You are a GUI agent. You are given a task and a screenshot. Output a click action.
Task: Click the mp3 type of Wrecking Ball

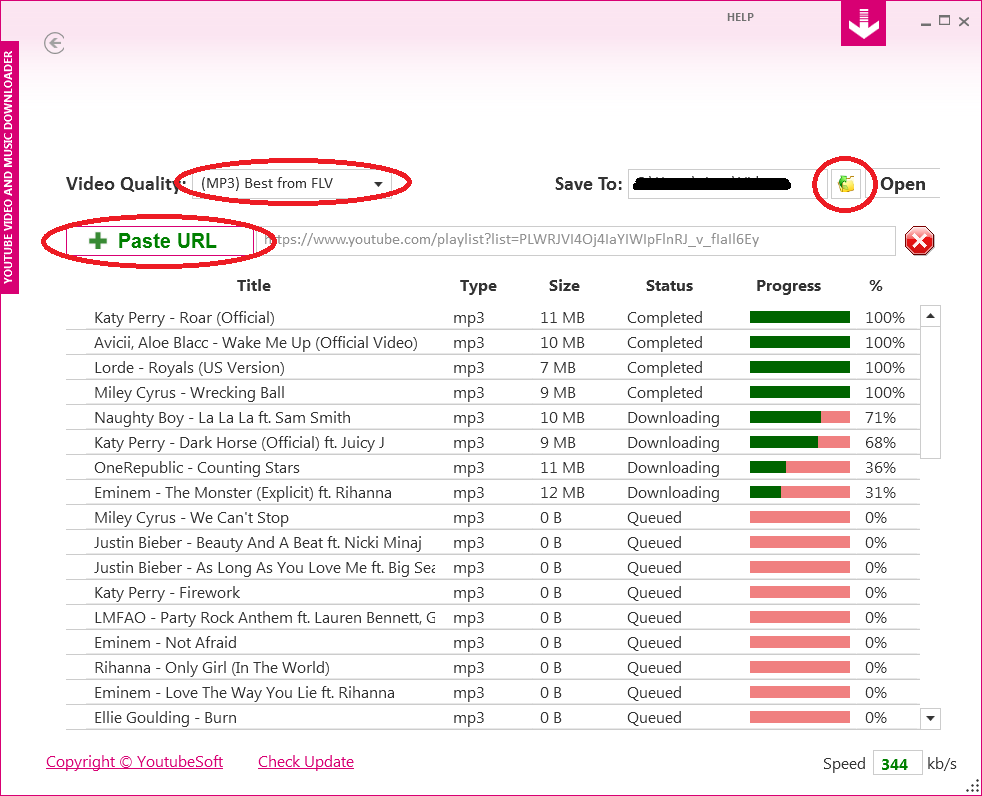point(468,393)
